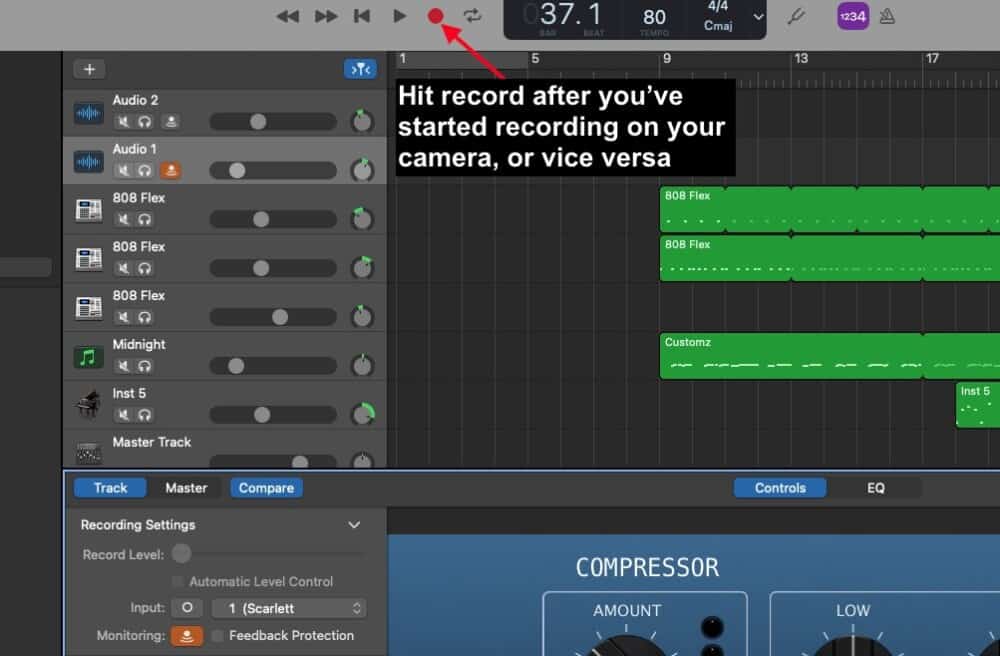Image resolution: width=1000 pixels, height=656 pixels.
Task: Mute the Midnight track
Action: (x=123, y=366)
